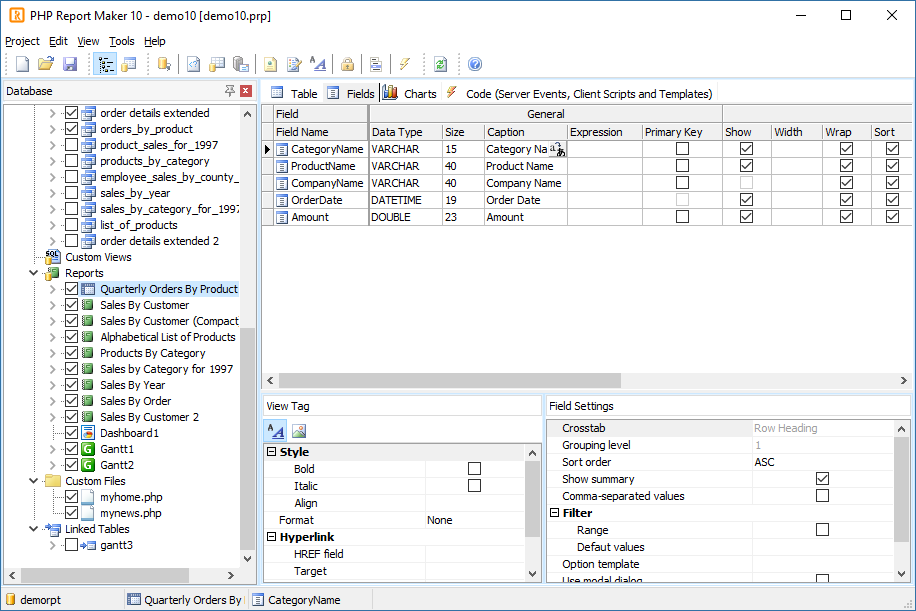Collapse the Style section in View Tag
The image size is (916, 611).
272,452
